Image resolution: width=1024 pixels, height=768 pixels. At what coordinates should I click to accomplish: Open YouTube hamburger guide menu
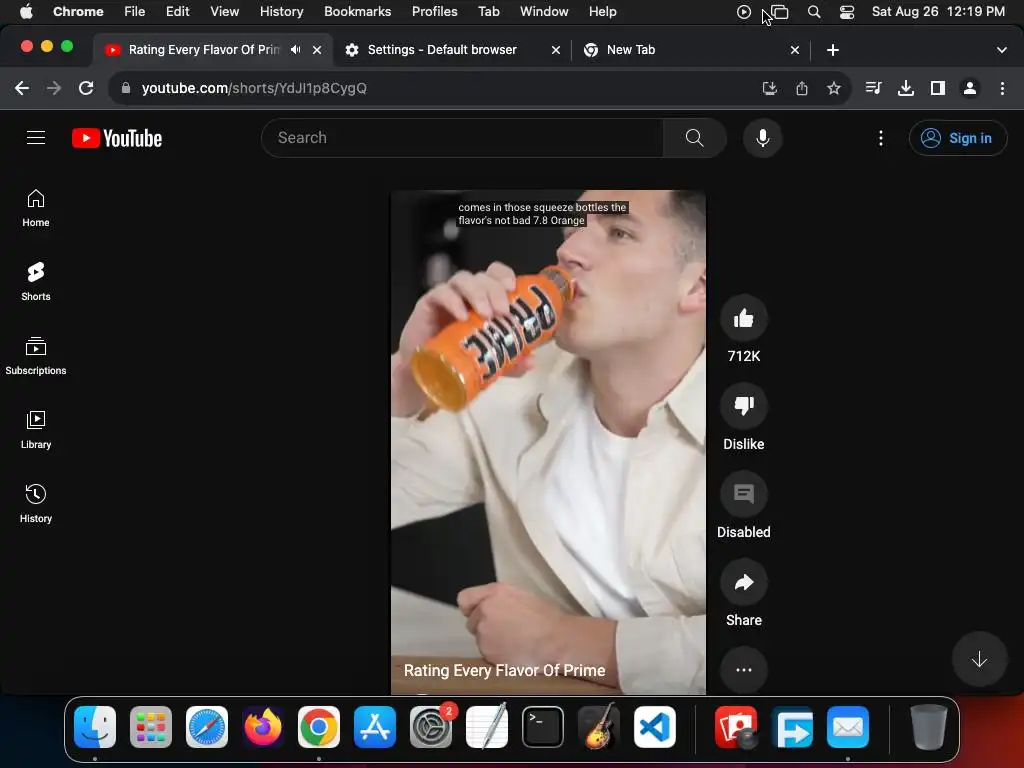(36, 138)
